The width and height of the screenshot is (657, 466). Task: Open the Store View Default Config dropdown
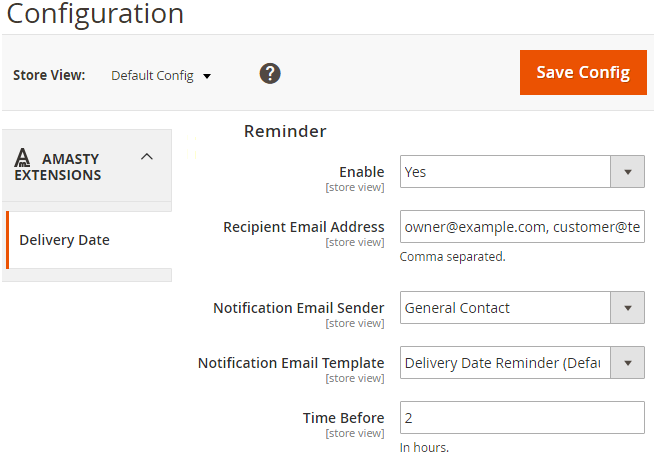[161, 76]
